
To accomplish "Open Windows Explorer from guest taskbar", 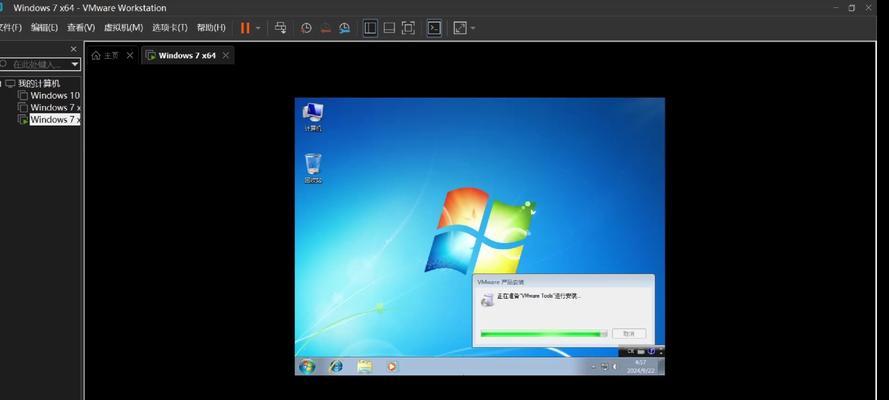I will tap(365, 367).
